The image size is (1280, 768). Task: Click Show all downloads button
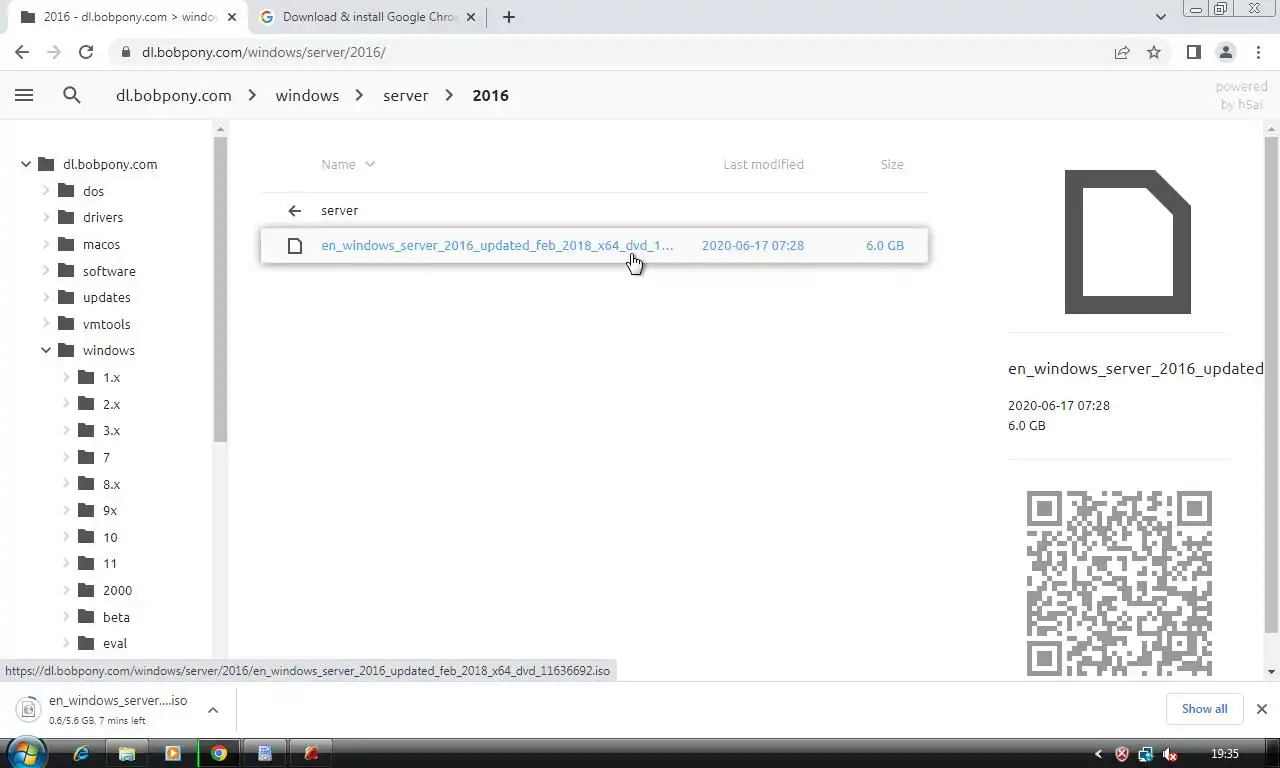tap(1204, 709)
